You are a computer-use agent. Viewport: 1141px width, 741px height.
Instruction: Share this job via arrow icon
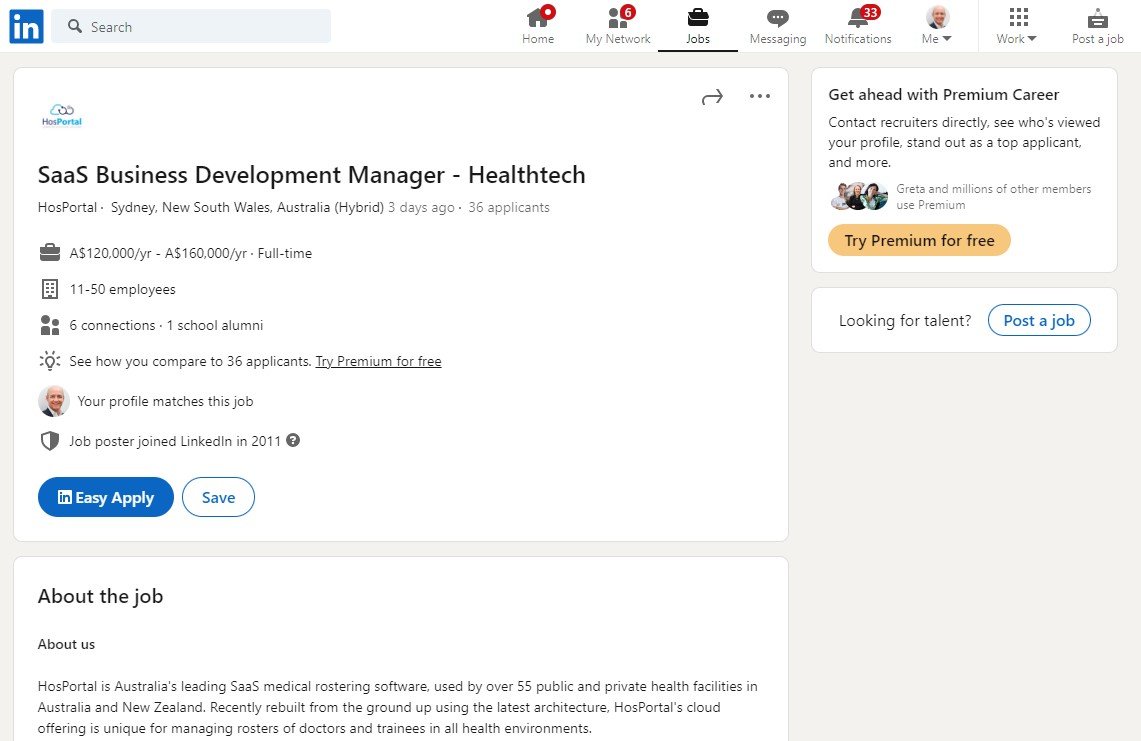[712, 97]
